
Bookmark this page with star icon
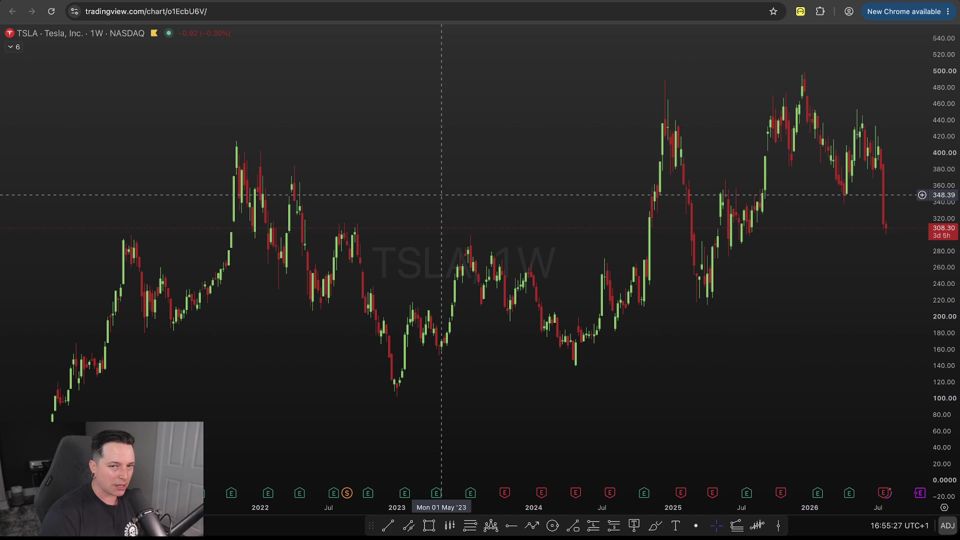[x=773, y=11]
